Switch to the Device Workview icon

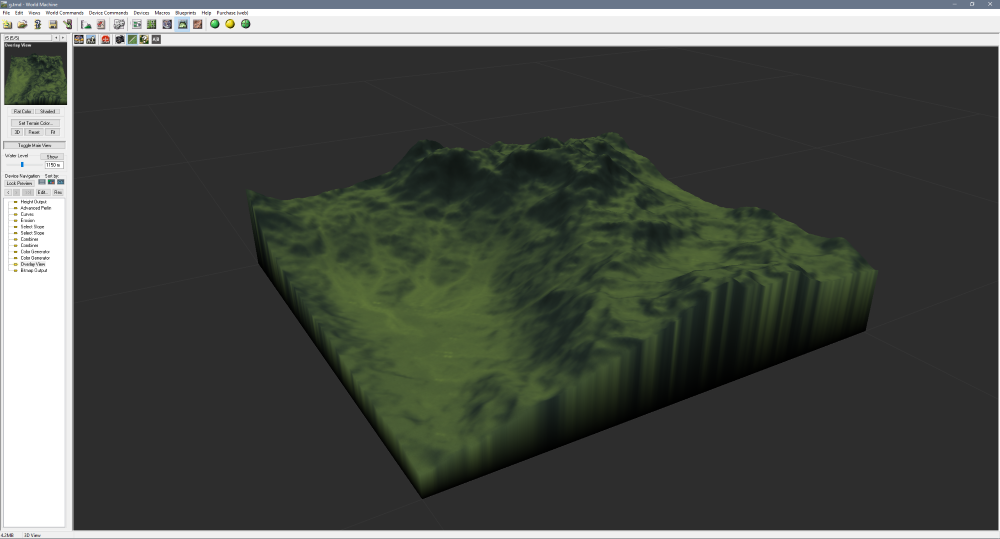(136, 24)
